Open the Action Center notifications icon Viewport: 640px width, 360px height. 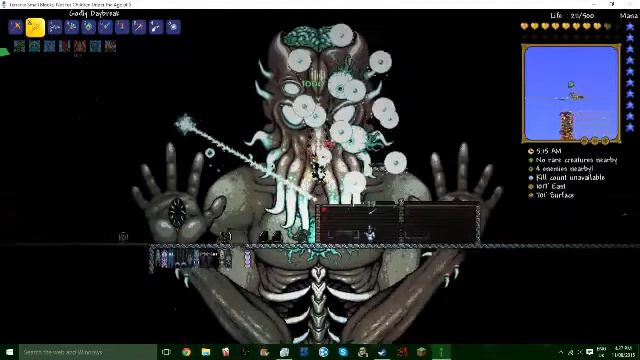point(589,352)
